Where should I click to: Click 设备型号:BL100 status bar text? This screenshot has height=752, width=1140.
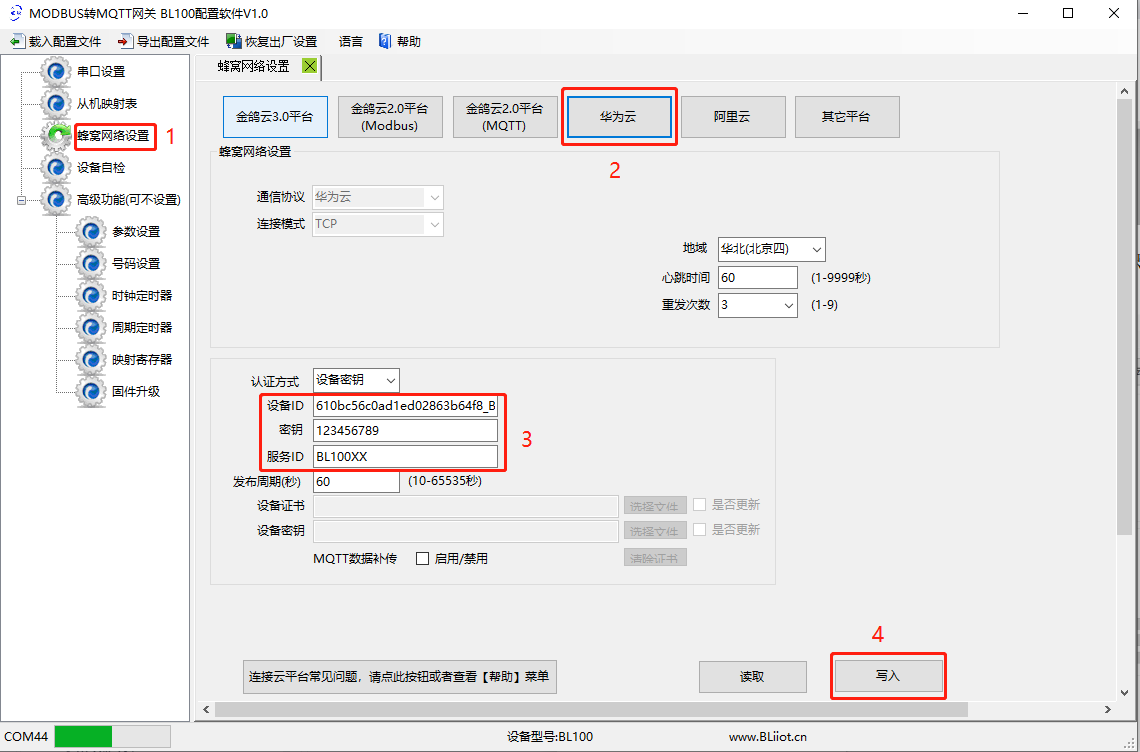click(550, 737)
